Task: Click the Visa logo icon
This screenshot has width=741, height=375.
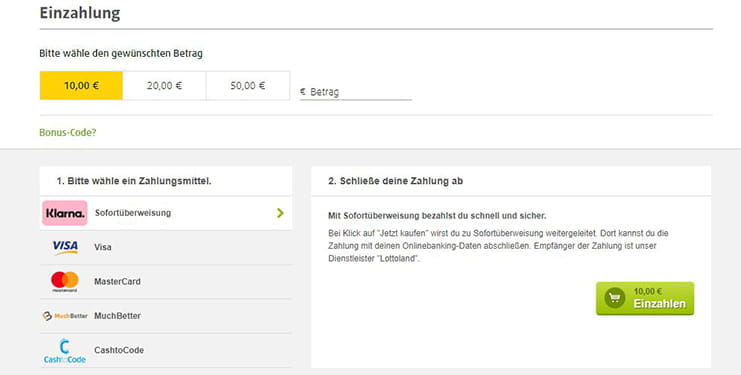Action: point(65,247)
